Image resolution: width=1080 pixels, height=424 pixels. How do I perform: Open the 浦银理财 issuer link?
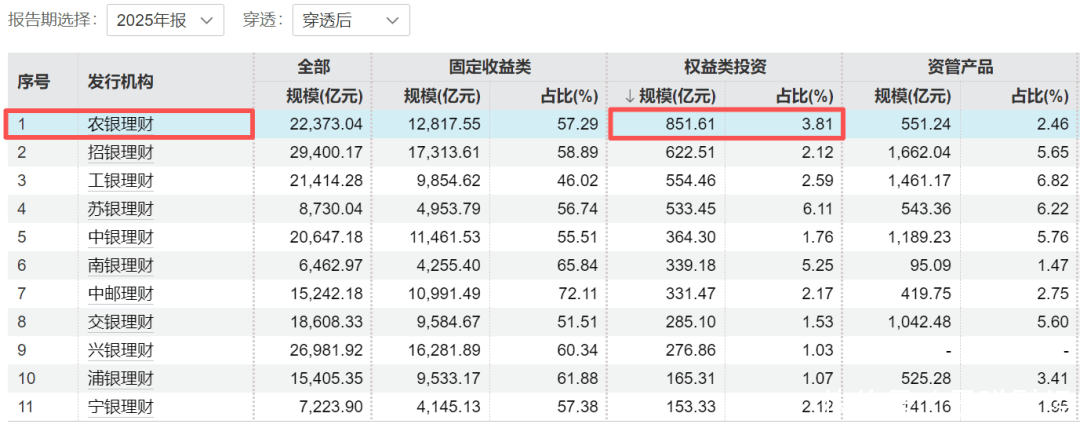pyautogui.click(x=121, y=379)
